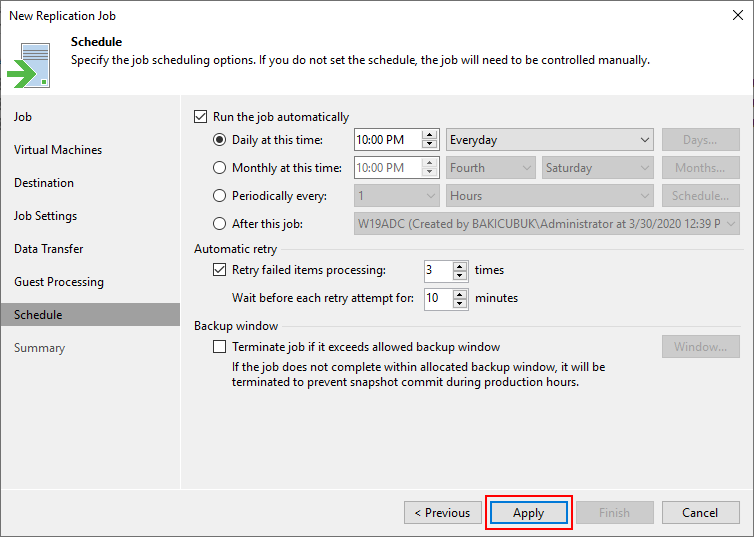Increase retry times with up arrow
The height and width of the screenshot is (537, 754).
click(460, 266)
